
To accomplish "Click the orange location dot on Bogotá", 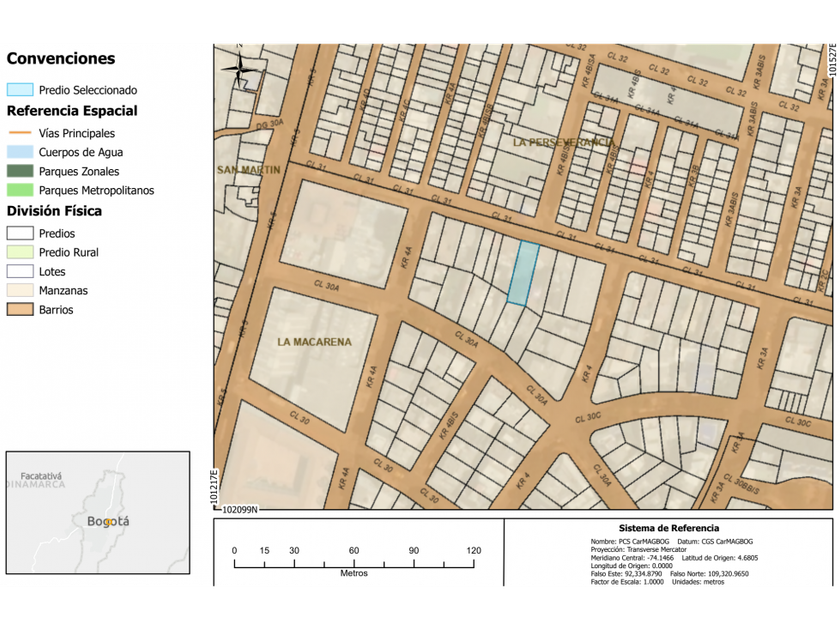I will 108,522.
